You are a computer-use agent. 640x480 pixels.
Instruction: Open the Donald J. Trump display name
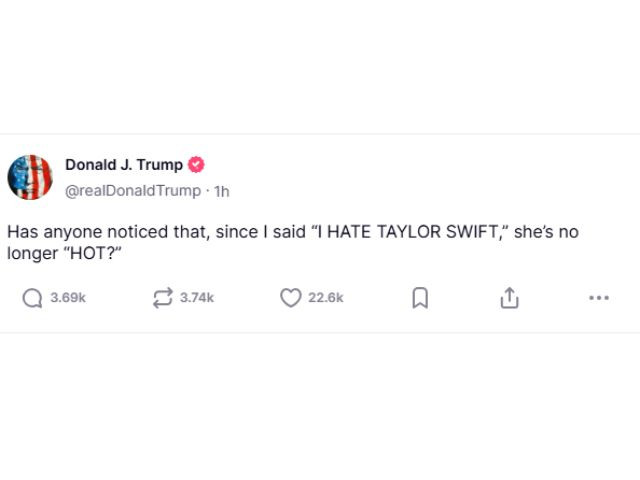pos(124,165)
